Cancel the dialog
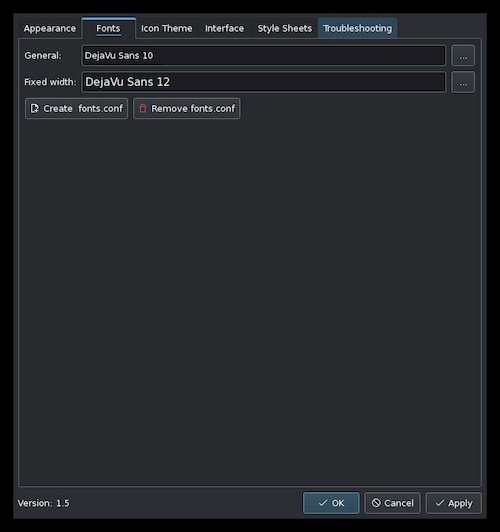 [392, 503]
